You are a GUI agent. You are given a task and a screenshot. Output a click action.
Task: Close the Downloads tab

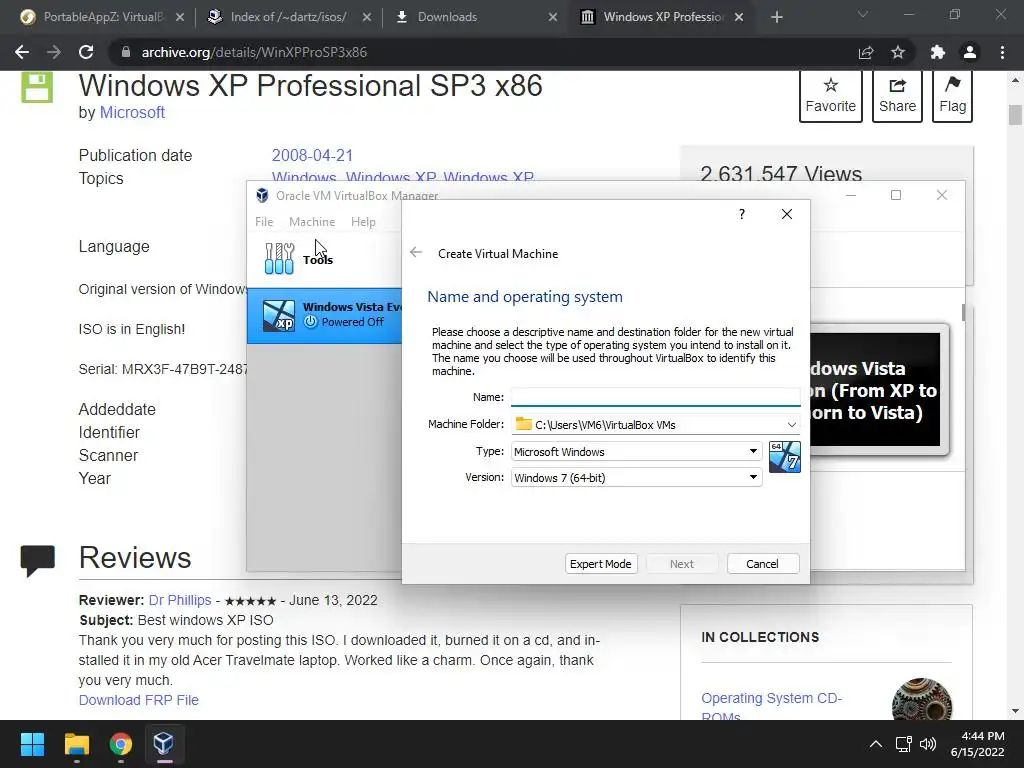(552, 17)
